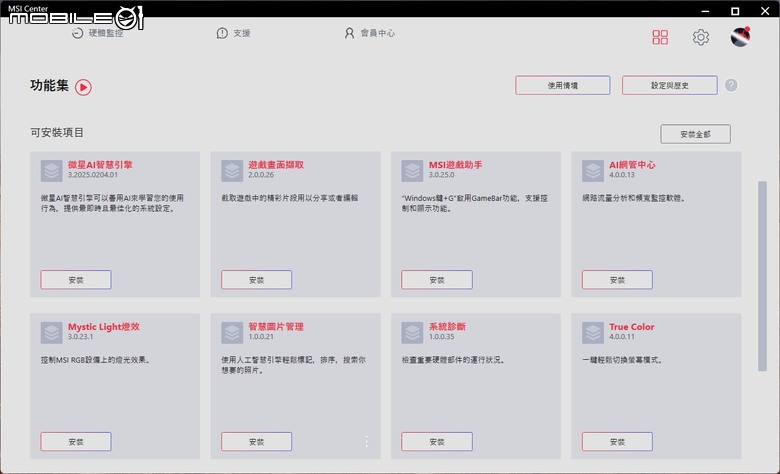This screenshot has height=474, width=780.
Task: Minimize the MSI Center window
Action: pyautogui.click(x=705, y=11)
